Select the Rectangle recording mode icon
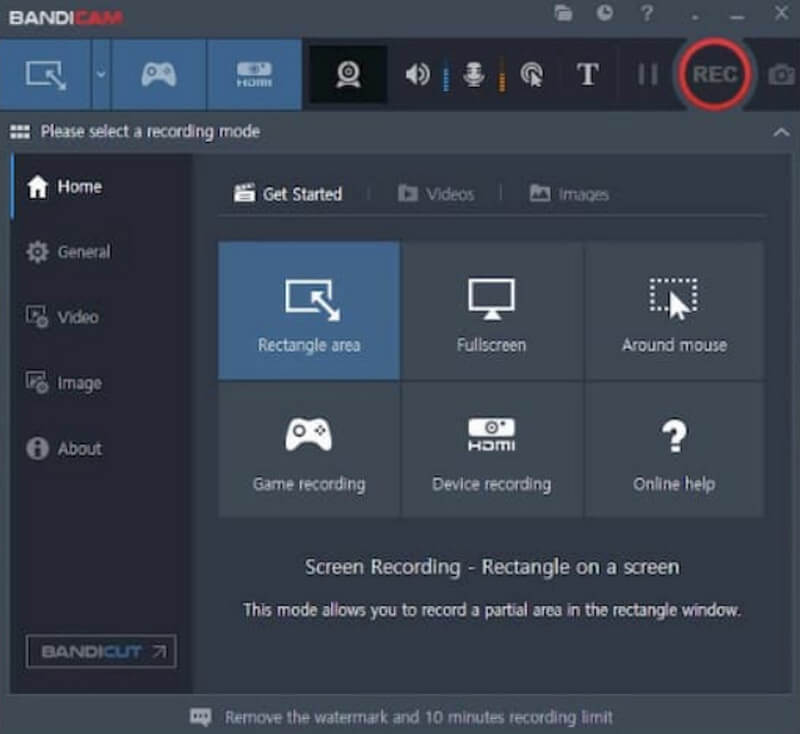Screen dimensions: 800x734 point(46,74)
